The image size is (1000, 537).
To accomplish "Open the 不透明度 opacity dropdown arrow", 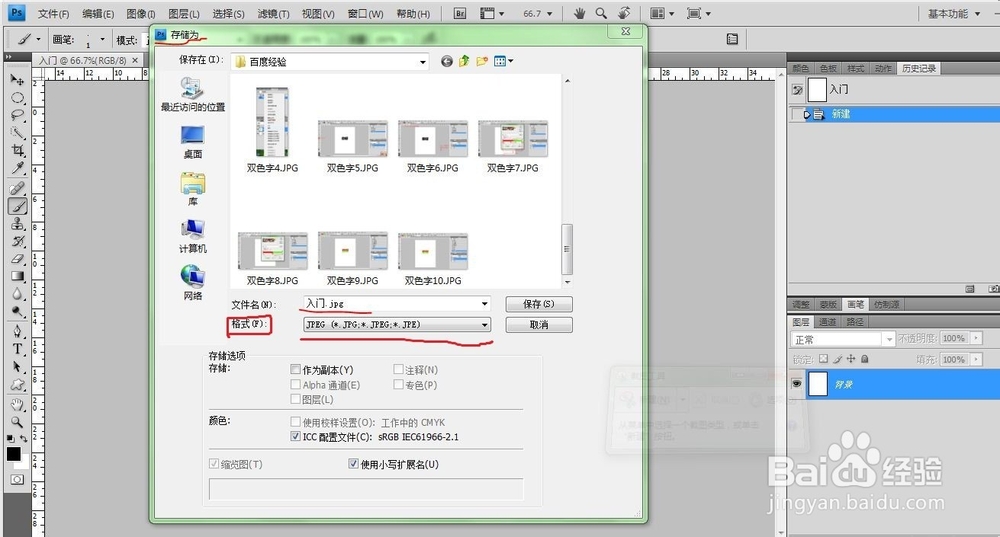I will click(x=976, y=338).
